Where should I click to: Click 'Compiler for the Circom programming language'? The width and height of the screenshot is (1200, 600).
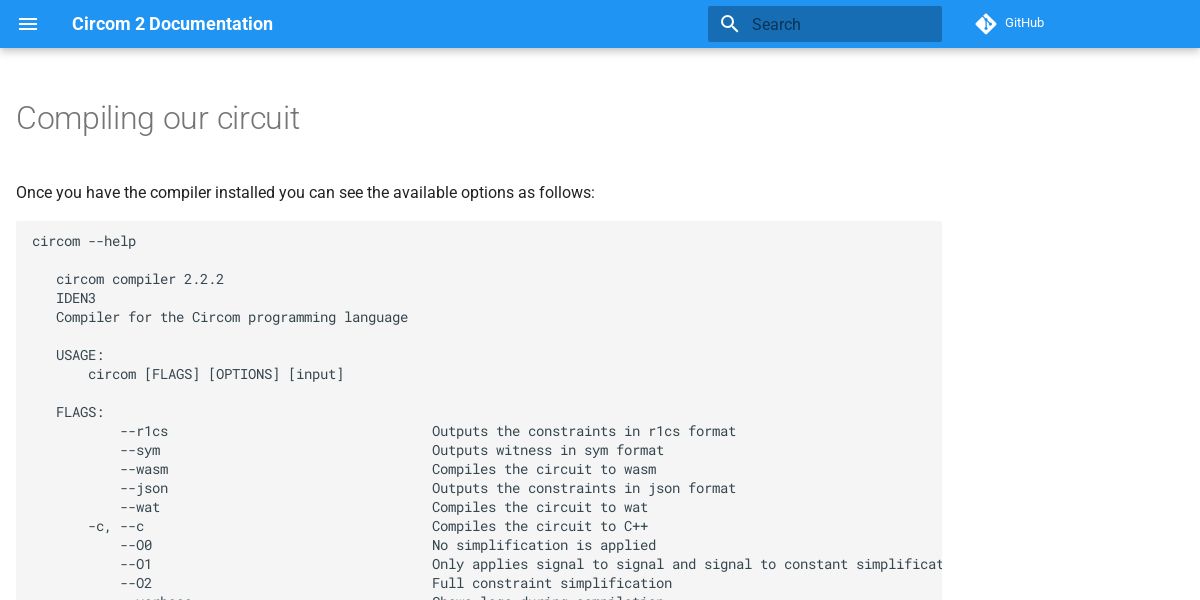(232, 317)
